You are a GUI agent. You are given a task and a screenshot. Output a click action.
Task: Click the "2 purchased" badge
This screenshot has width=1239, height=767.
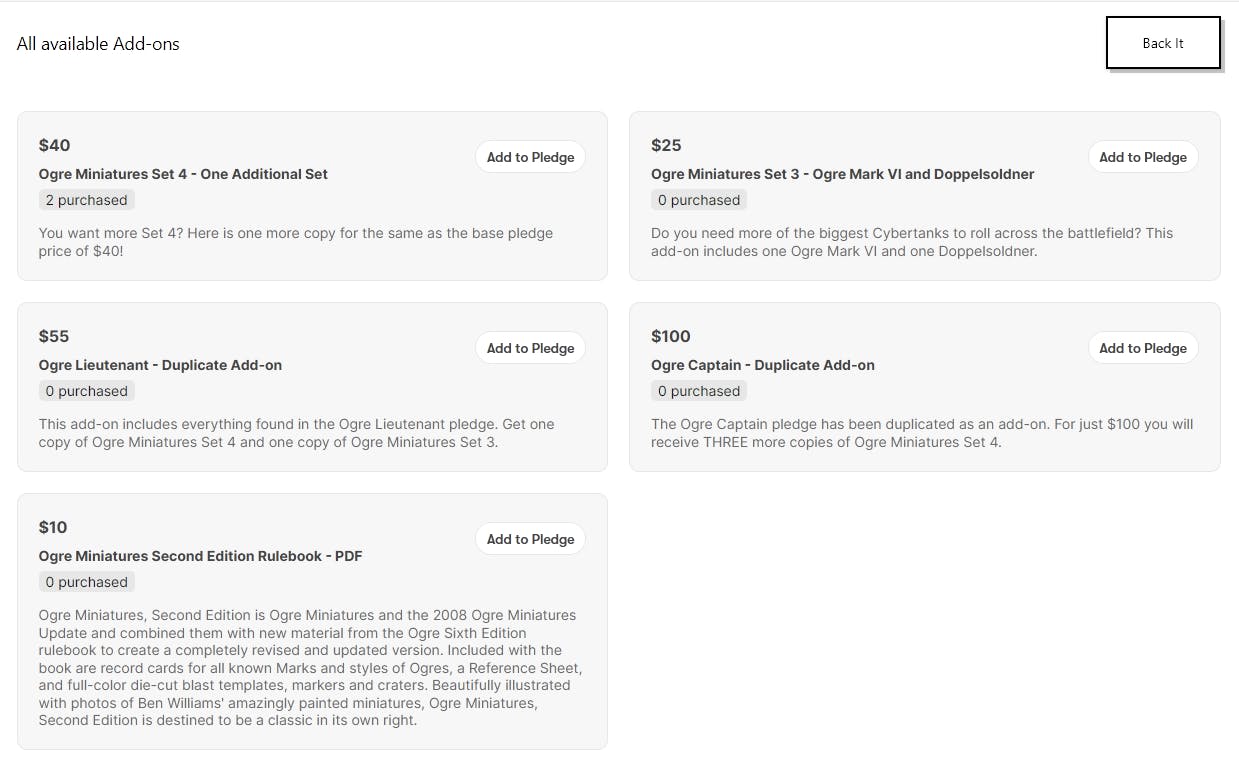pos(86,200)
